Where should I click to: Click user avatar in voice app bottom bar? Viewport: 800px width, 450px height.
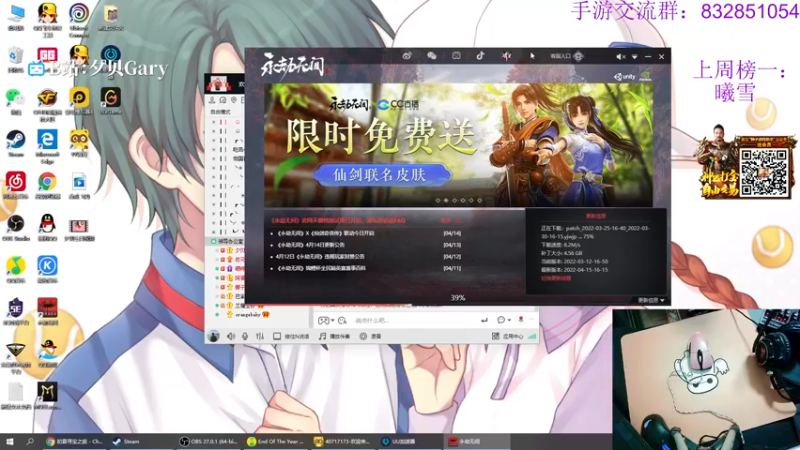214,336
